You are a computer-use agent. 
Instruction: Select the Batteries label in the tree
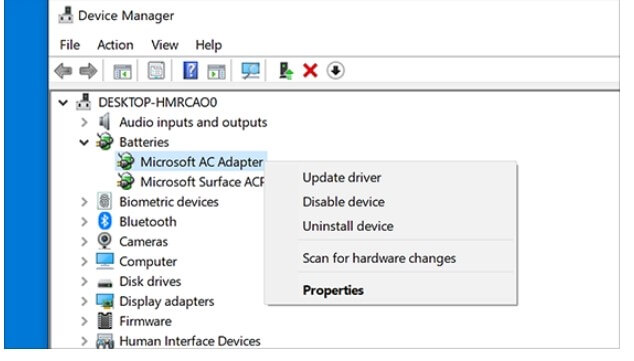click(x=144, y=142)
